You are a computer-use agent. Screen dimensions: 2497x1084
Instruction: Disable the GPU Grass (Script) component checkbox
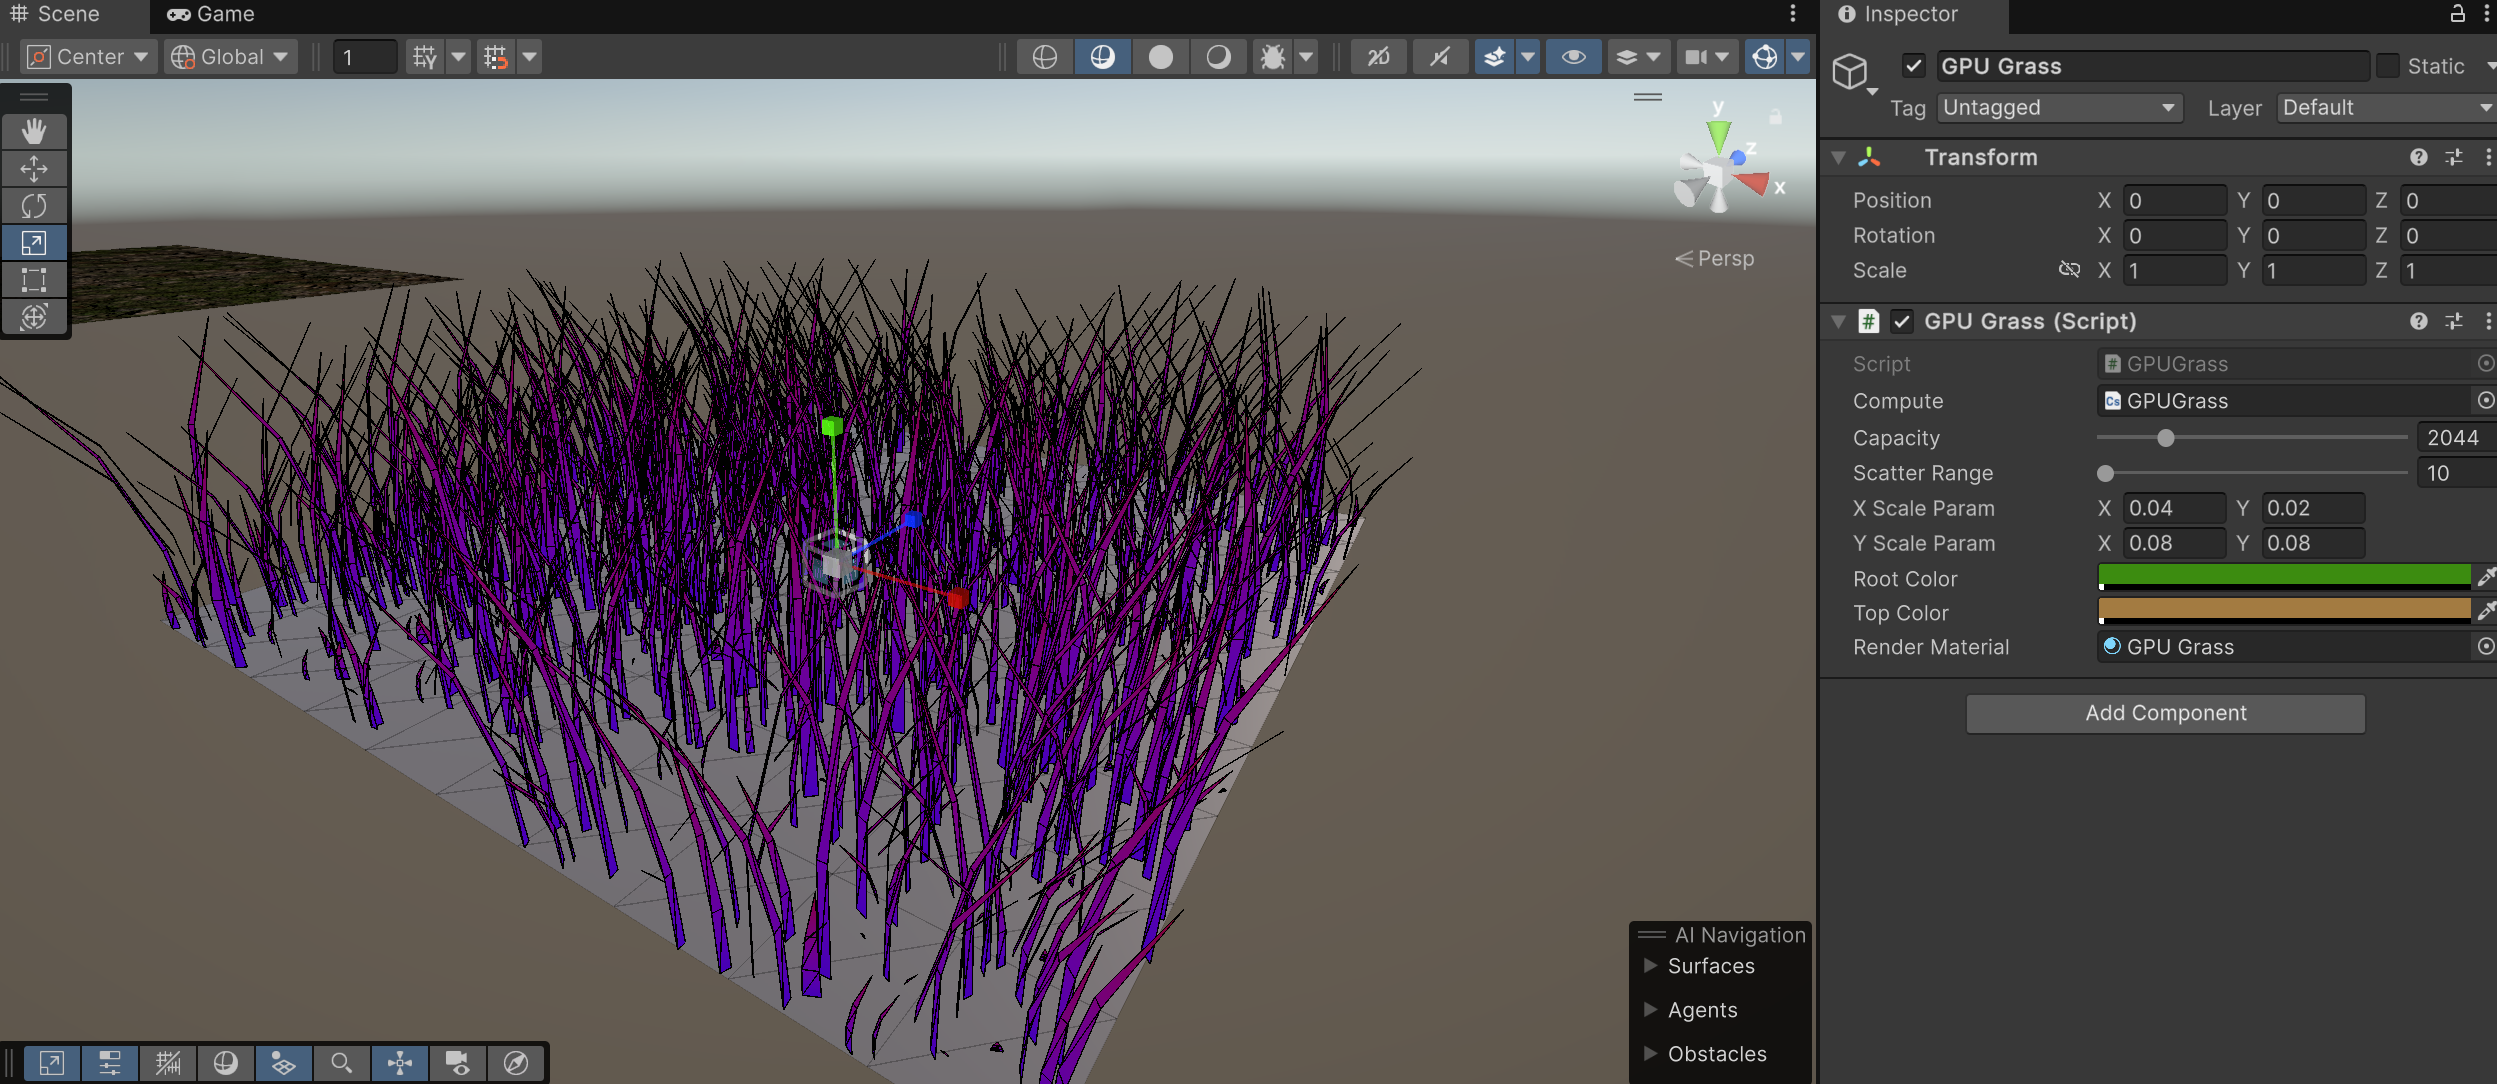[1902, 321]
